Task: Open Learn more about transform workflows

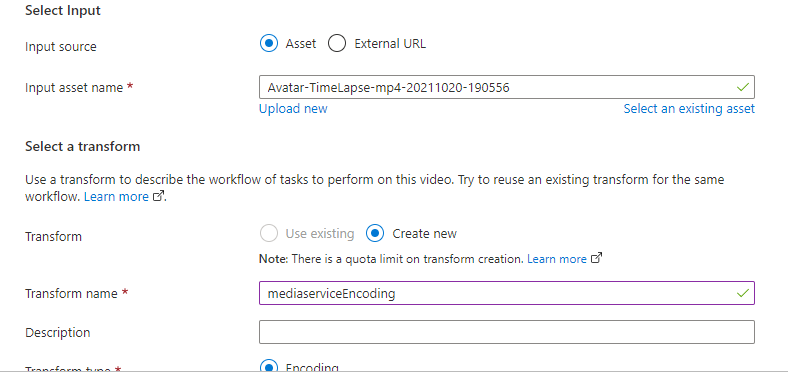Action: (x=116, y=197)
